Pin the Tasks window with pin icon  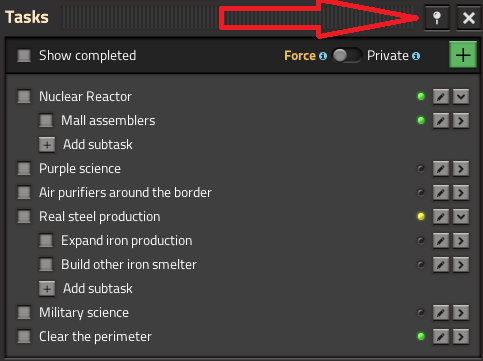pyautogui.click(x=437, y=17)
